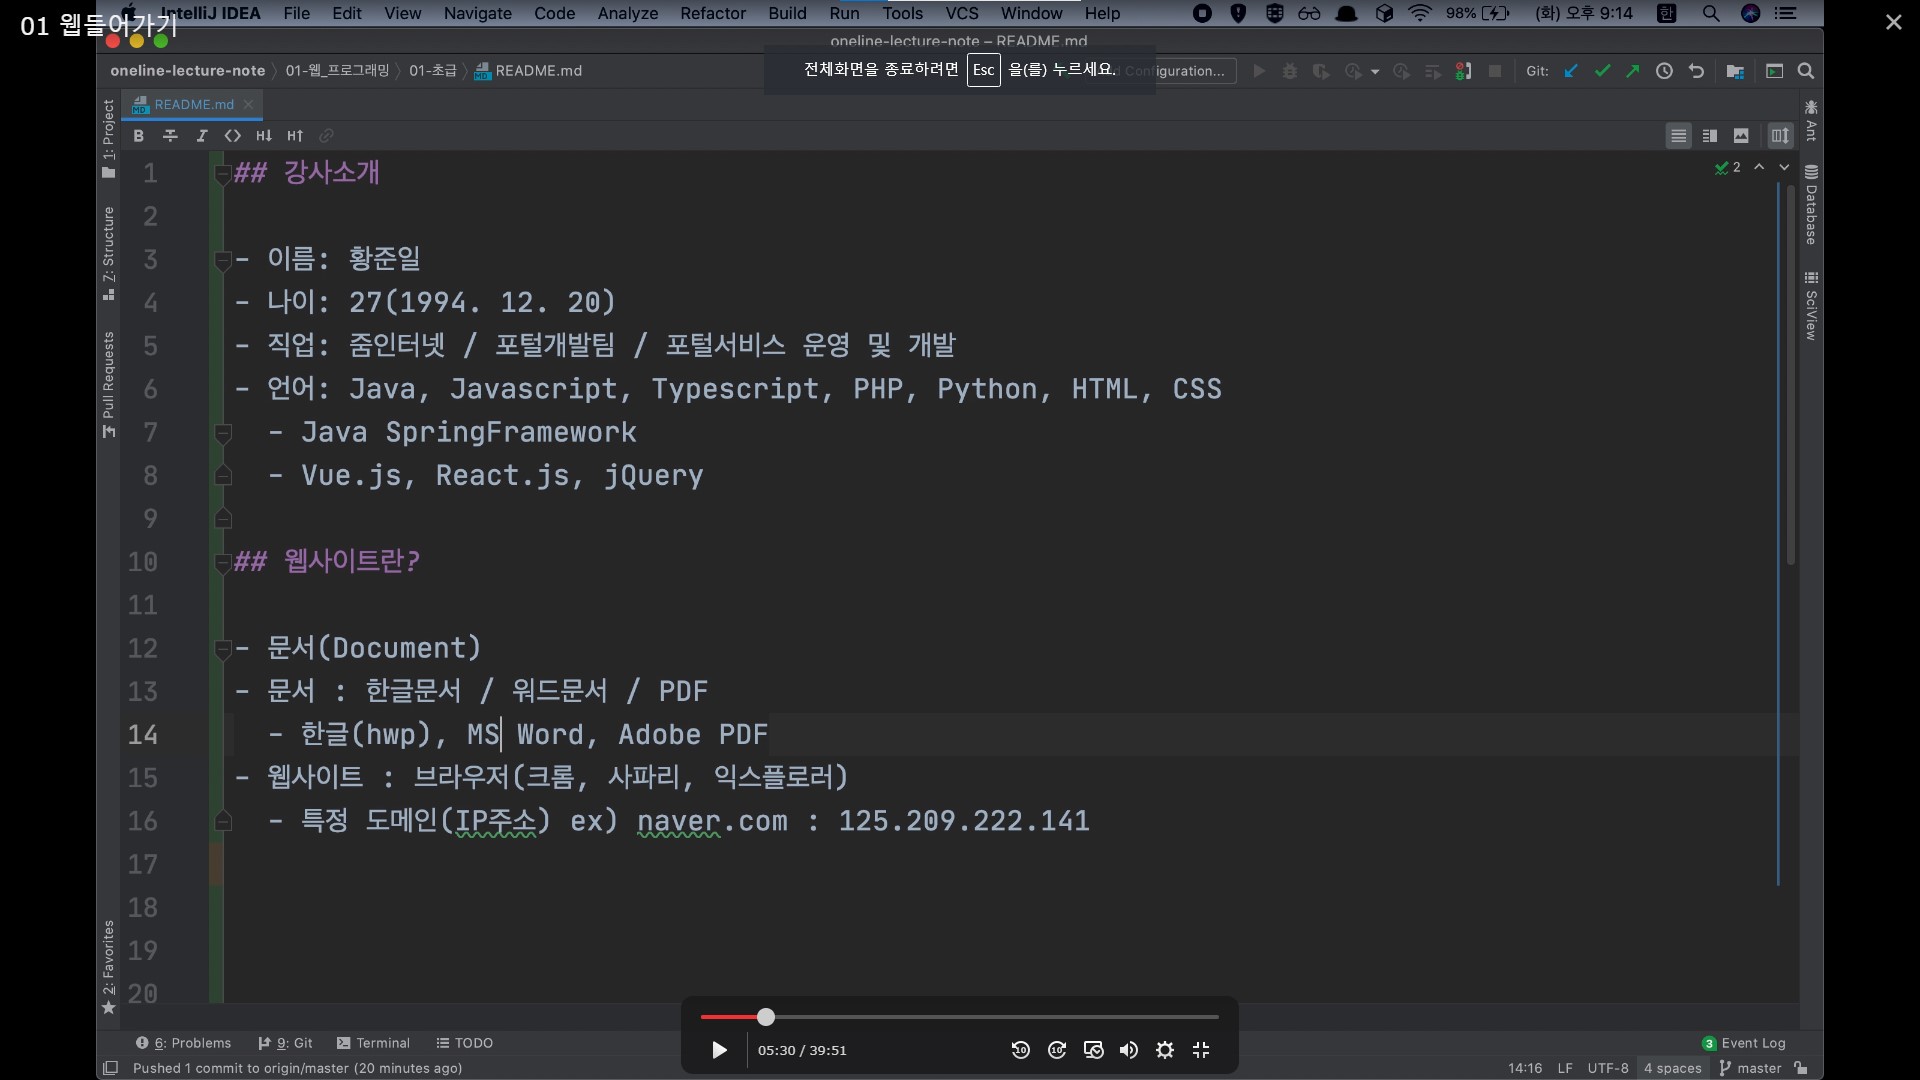Open the Analyze menu

tap(627, 13)
